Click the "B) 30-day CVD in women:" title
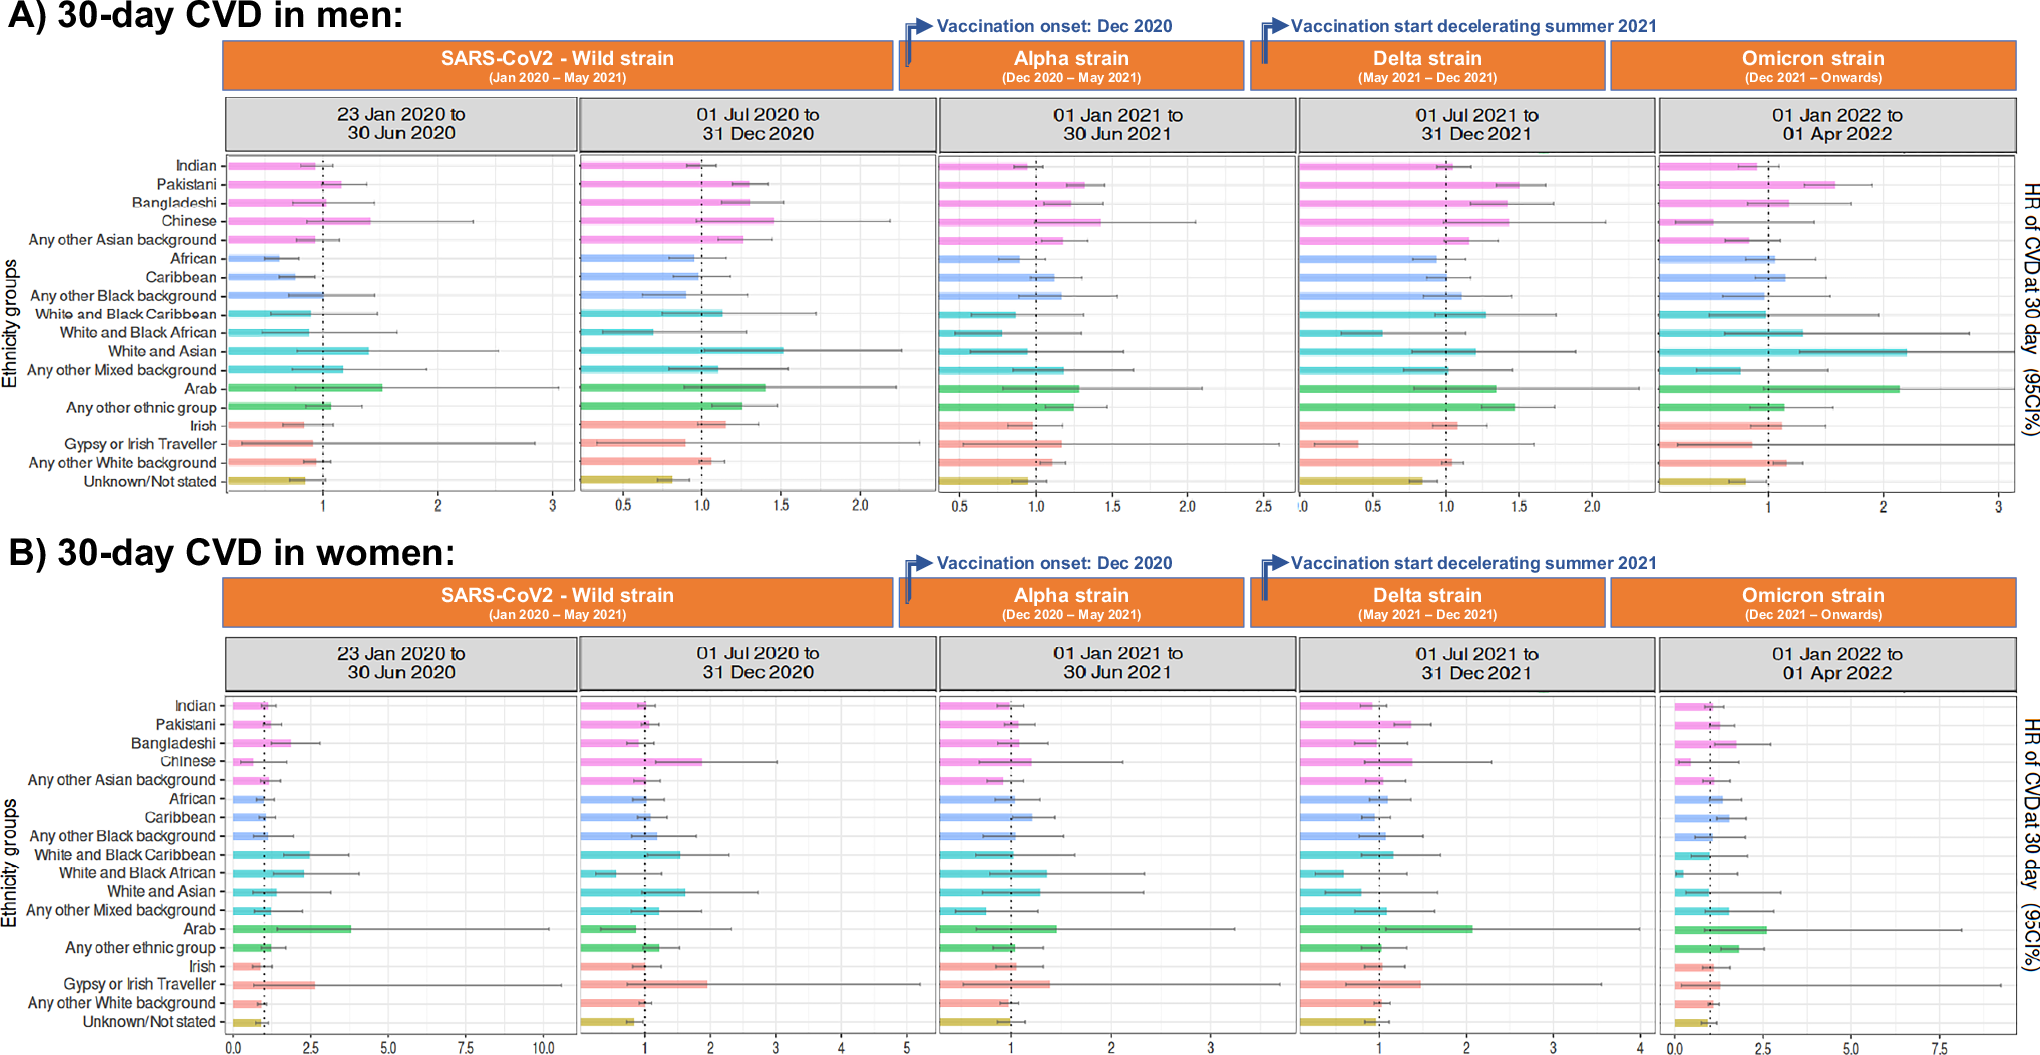This screenshot has width=2040, height=1055. click(231, 553)
